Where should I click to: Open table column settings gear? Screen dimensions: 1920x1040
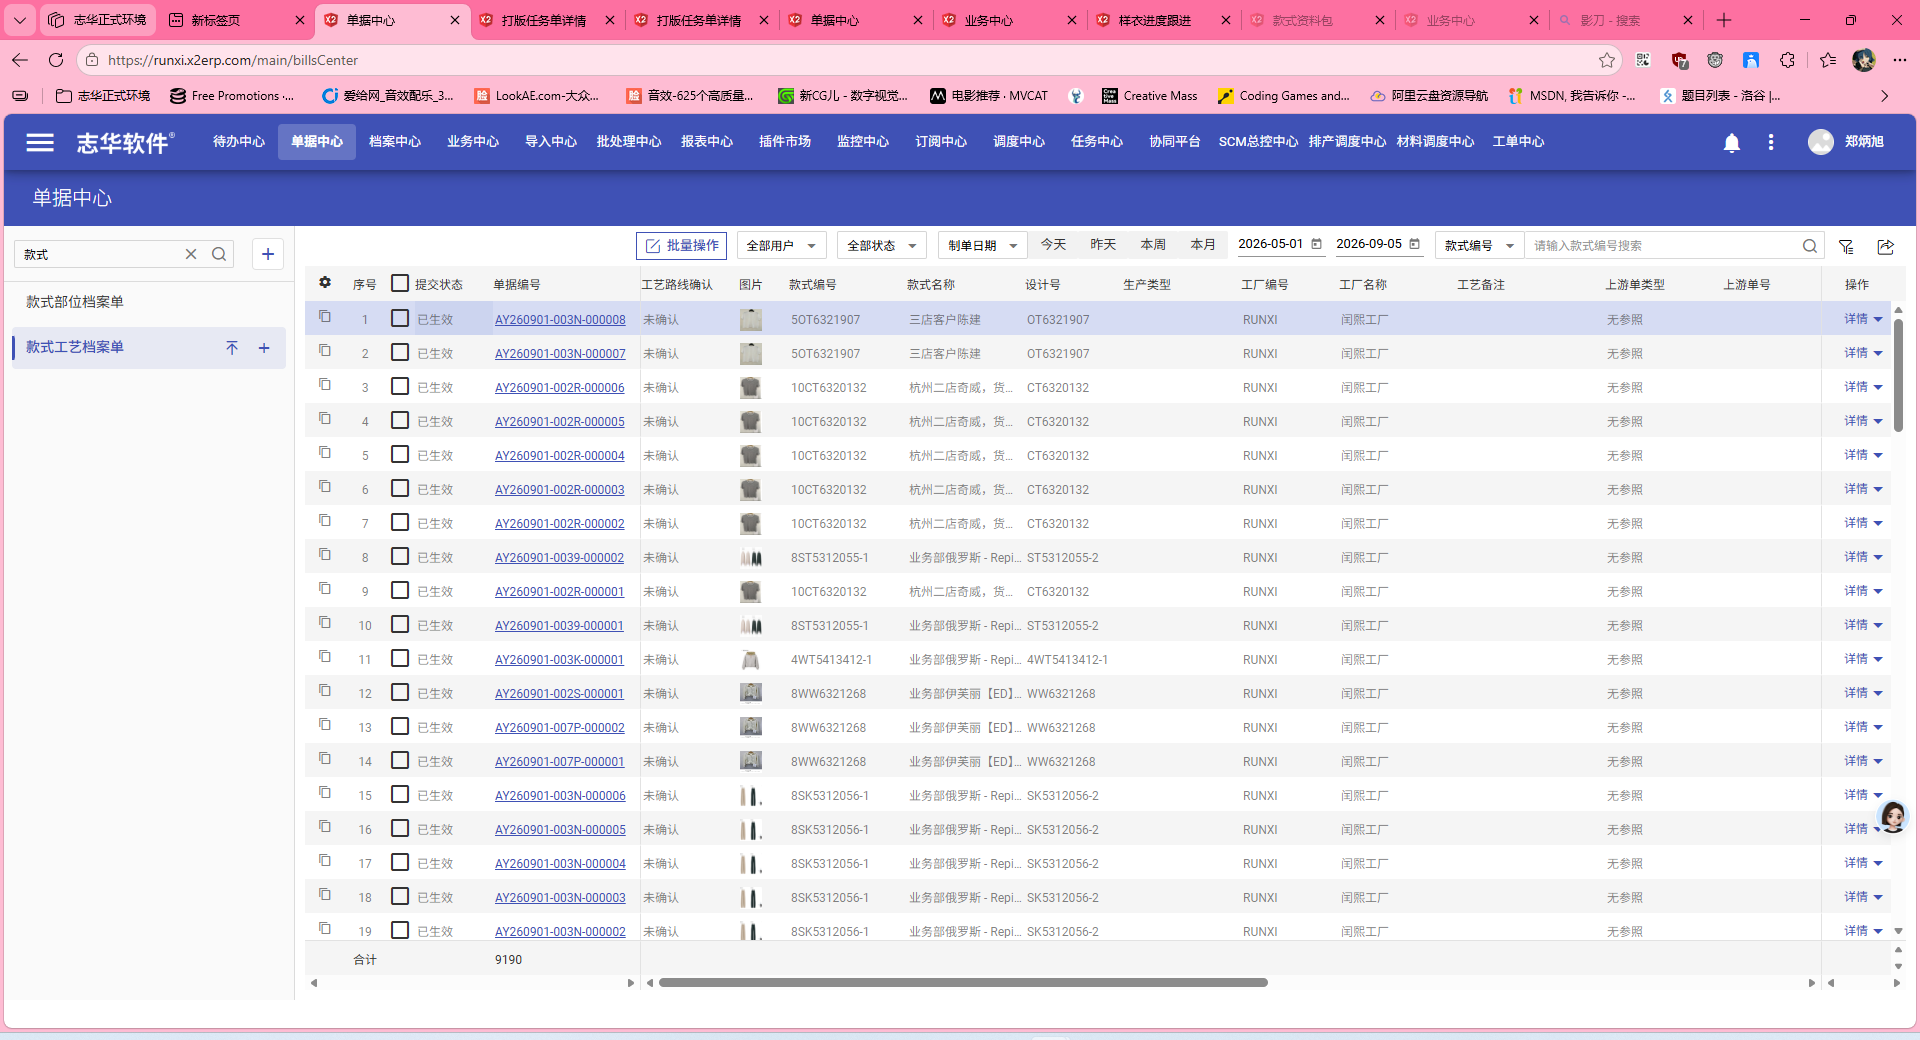(325, 283)
